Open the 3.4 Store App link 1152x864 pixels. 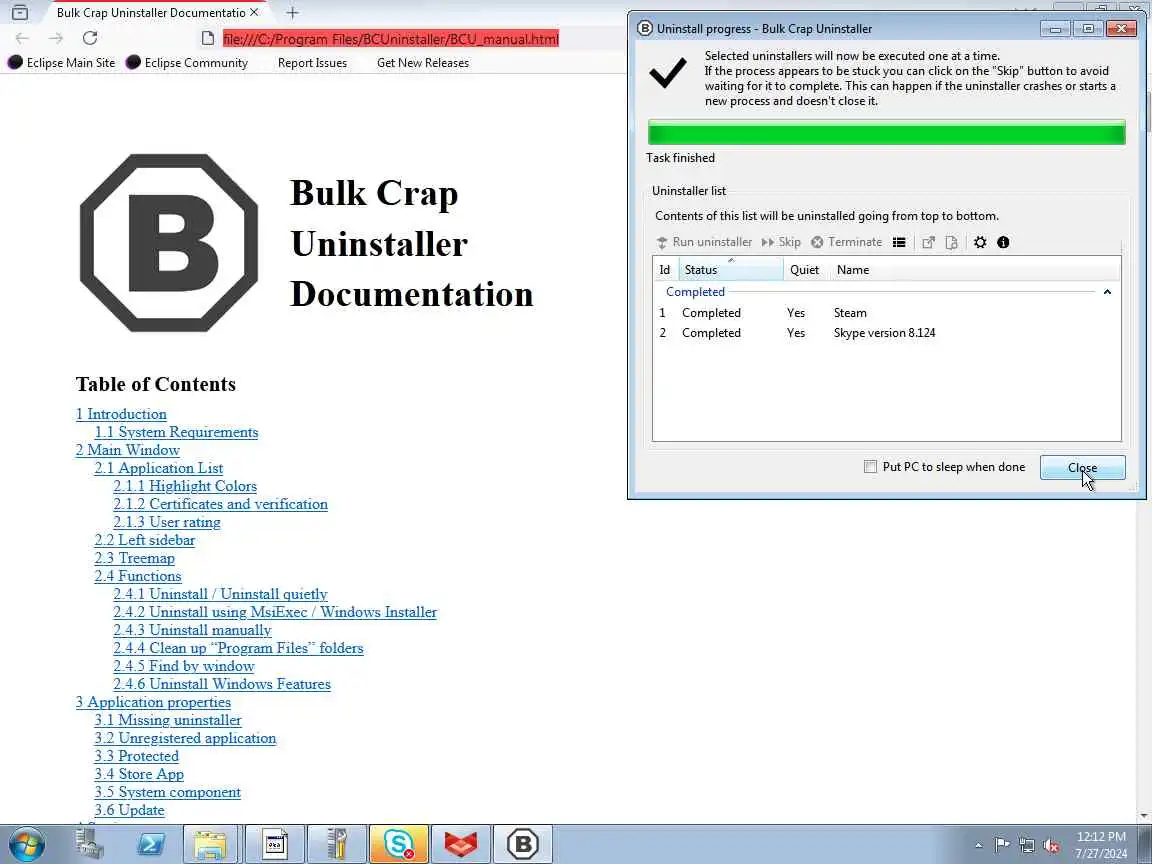(139, 774)
